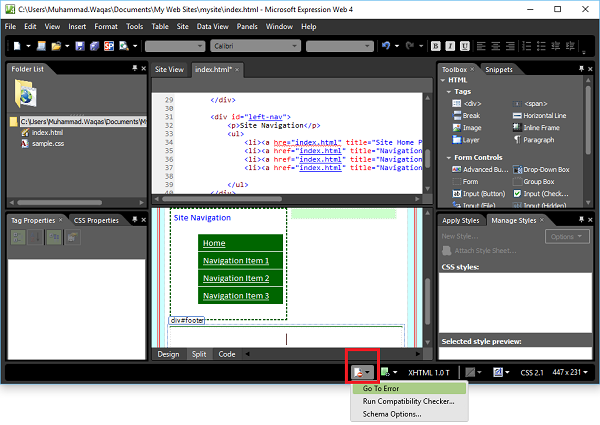Viewport: 600px width, 425px height.
Task: Select index.html in the Folder List
Action: point(48,132)
